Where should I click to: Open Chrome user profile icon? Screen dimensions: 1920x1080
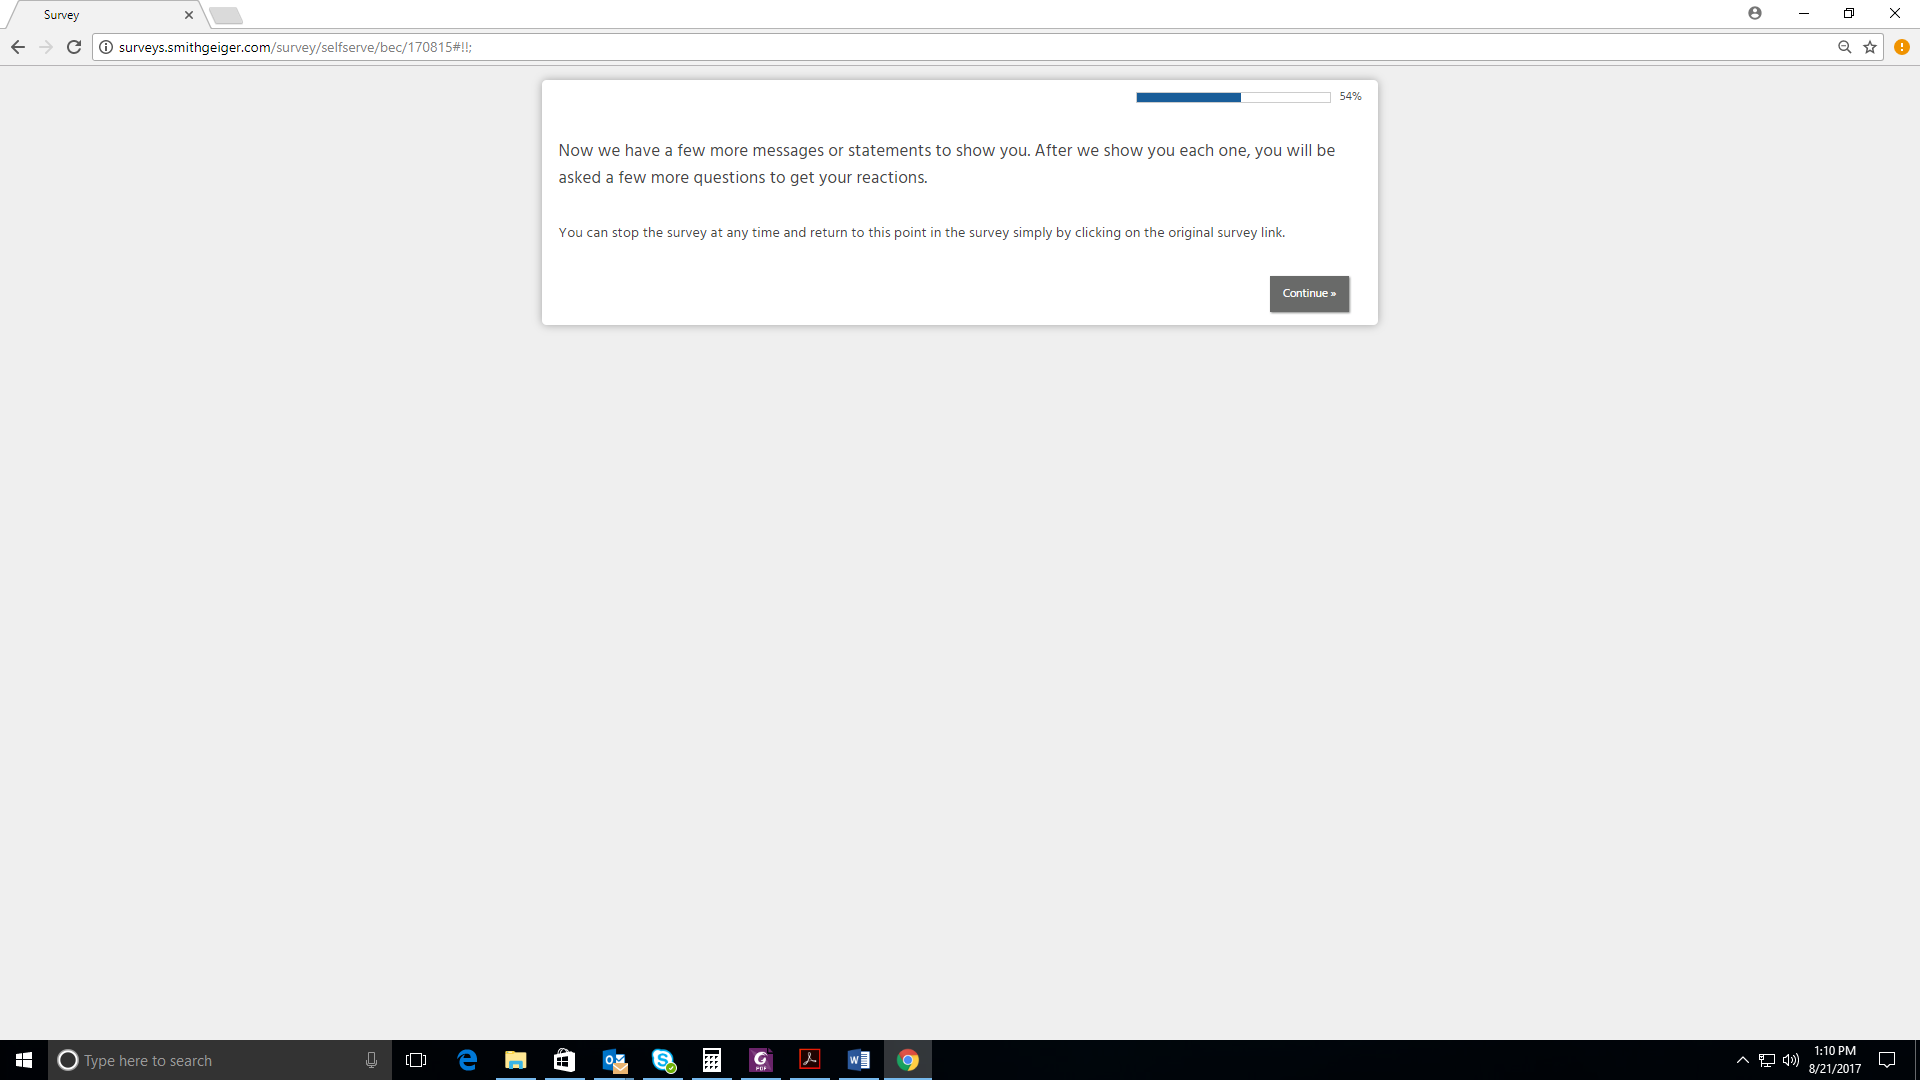pyautogui.click(x=1755, y=13)
